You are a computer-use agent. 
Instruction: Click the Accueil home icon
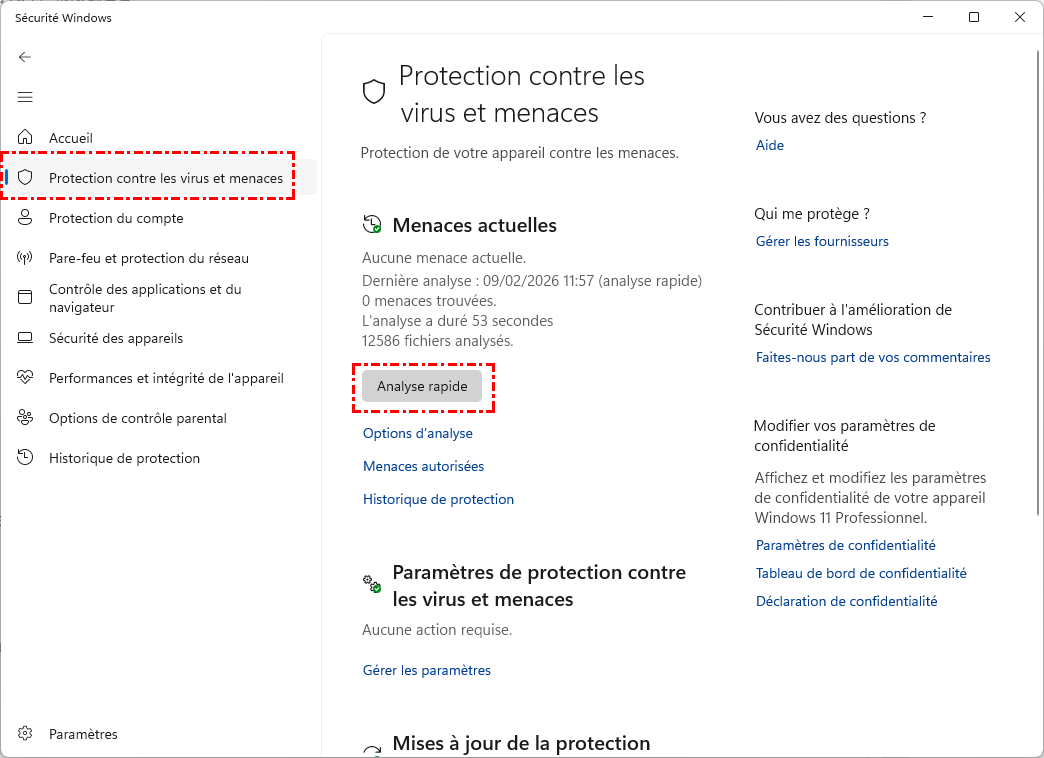[x=26, y=138]
